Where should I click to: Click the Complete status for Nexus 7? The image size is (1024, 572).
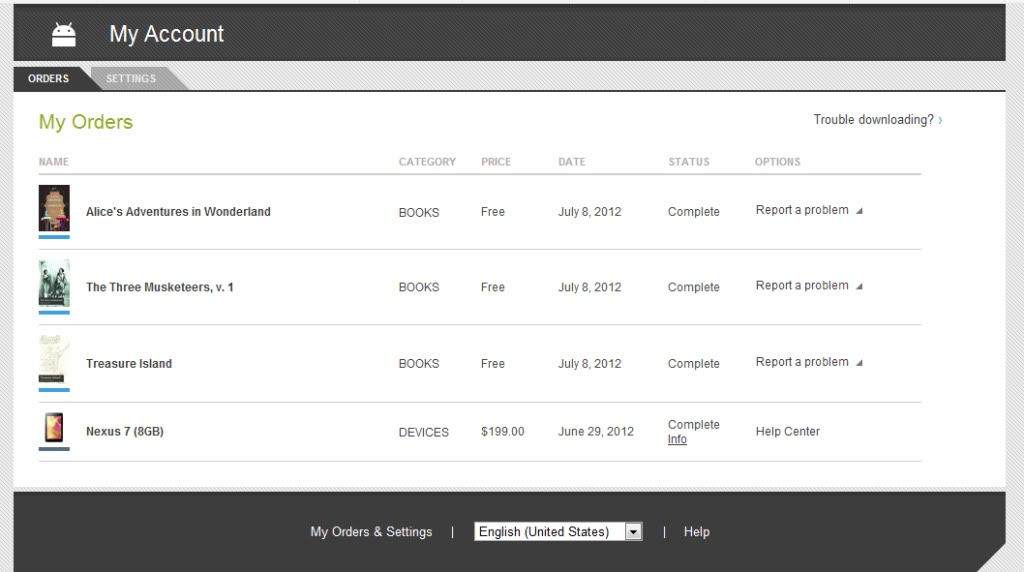694,424
